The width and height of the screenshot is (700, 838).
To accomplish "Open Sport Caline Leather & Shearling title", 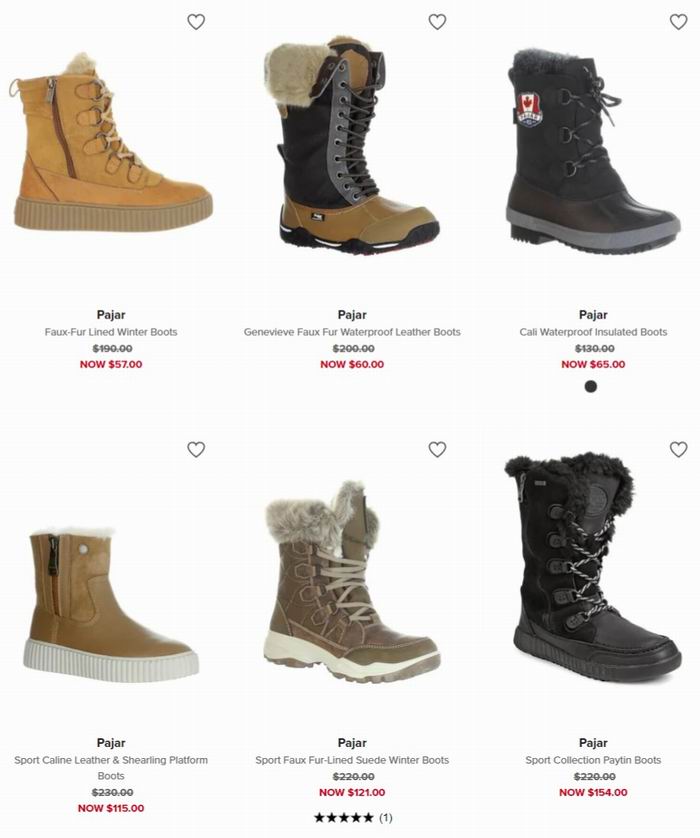I will tap(111, 767).
